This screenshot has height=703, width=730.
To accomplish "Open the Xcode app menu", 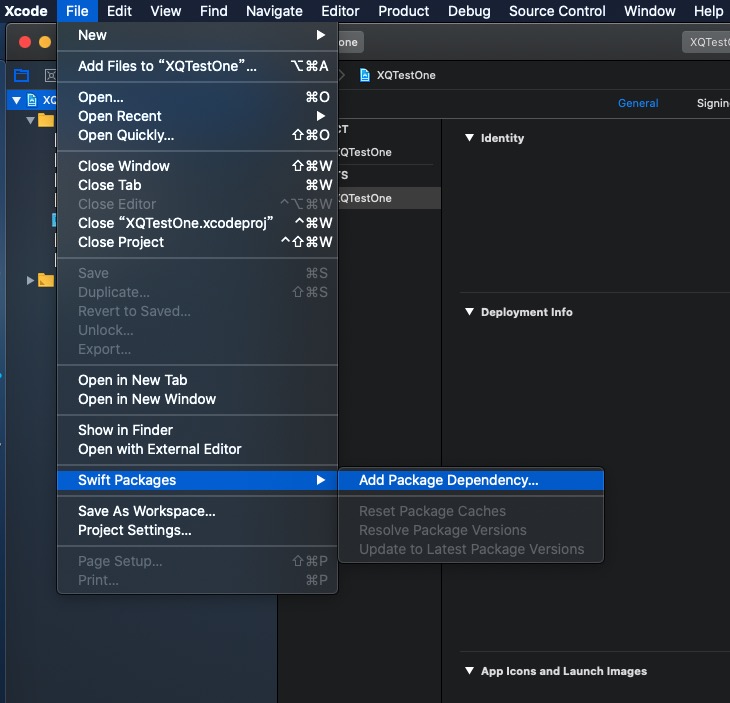I will coord(26,11).
